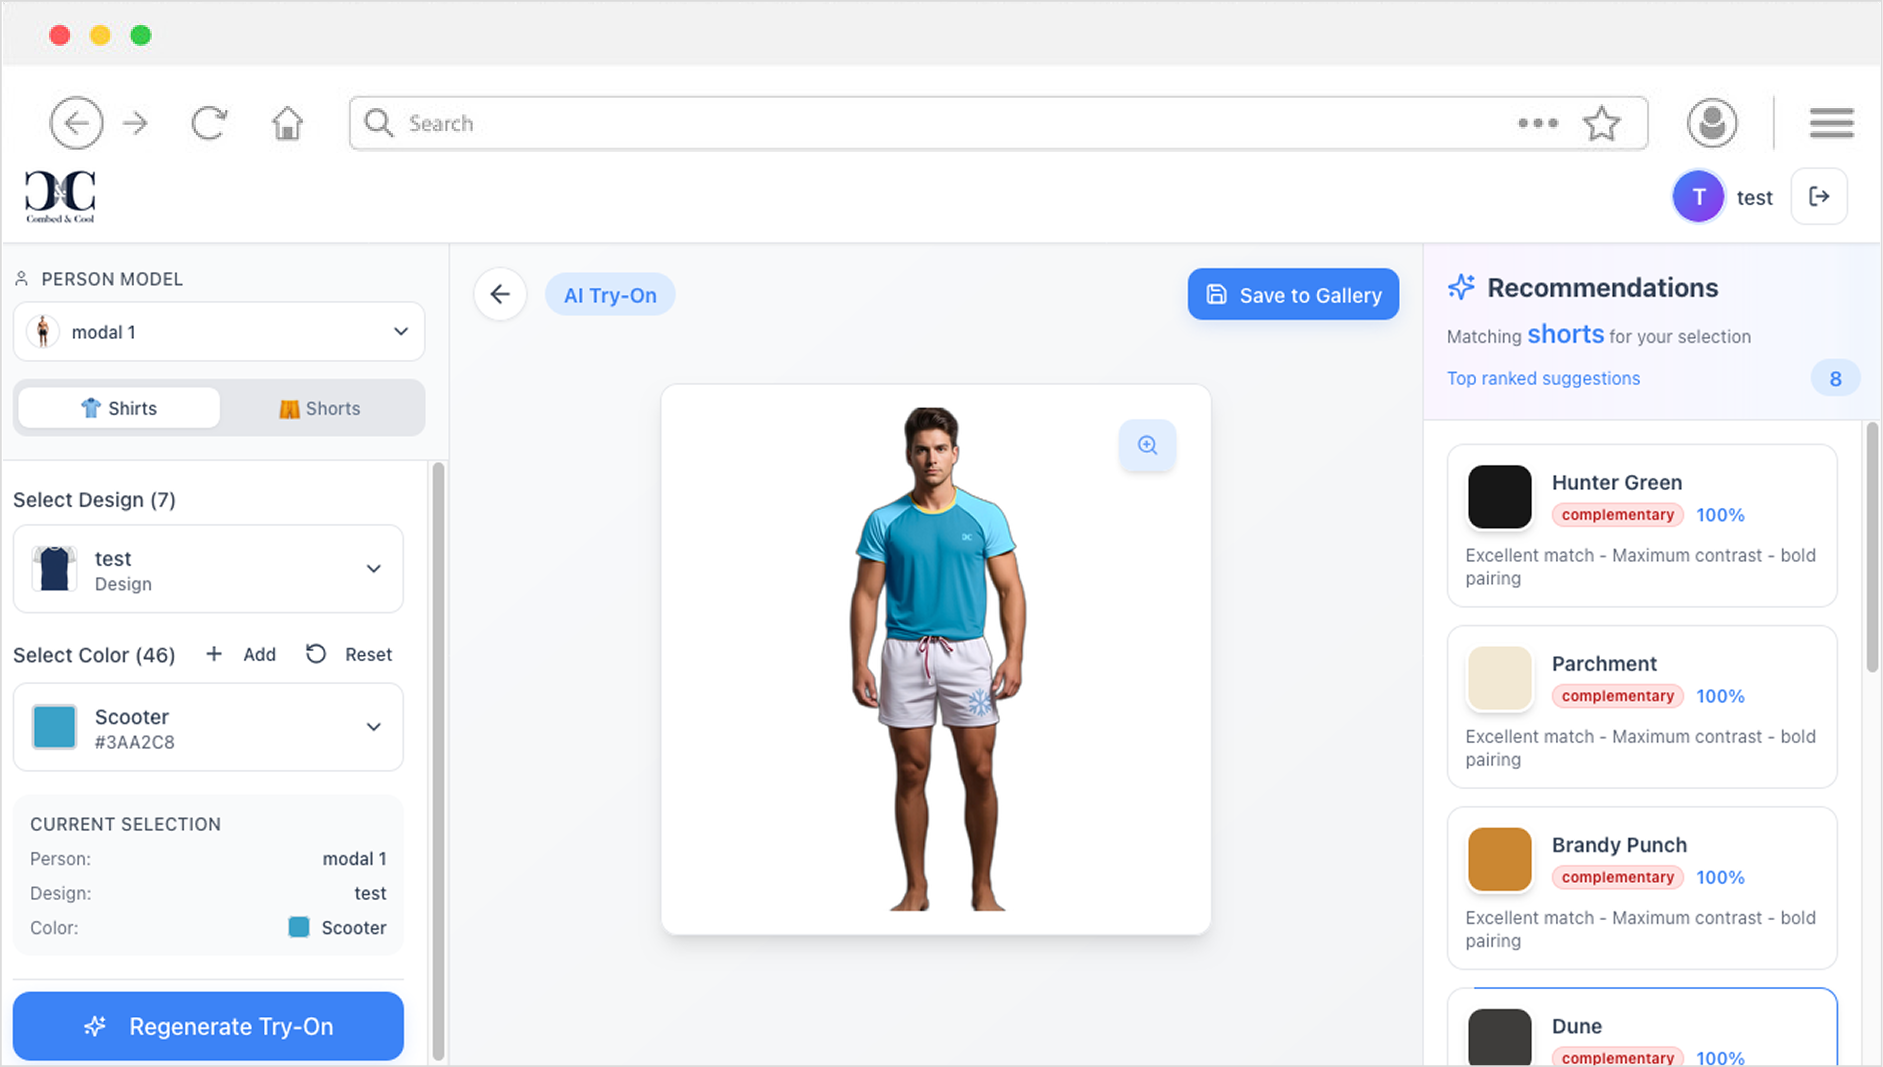Select the Parchment recommendation title
The height and width of the screenshot is (1067, 1883).
[1604, 663]
